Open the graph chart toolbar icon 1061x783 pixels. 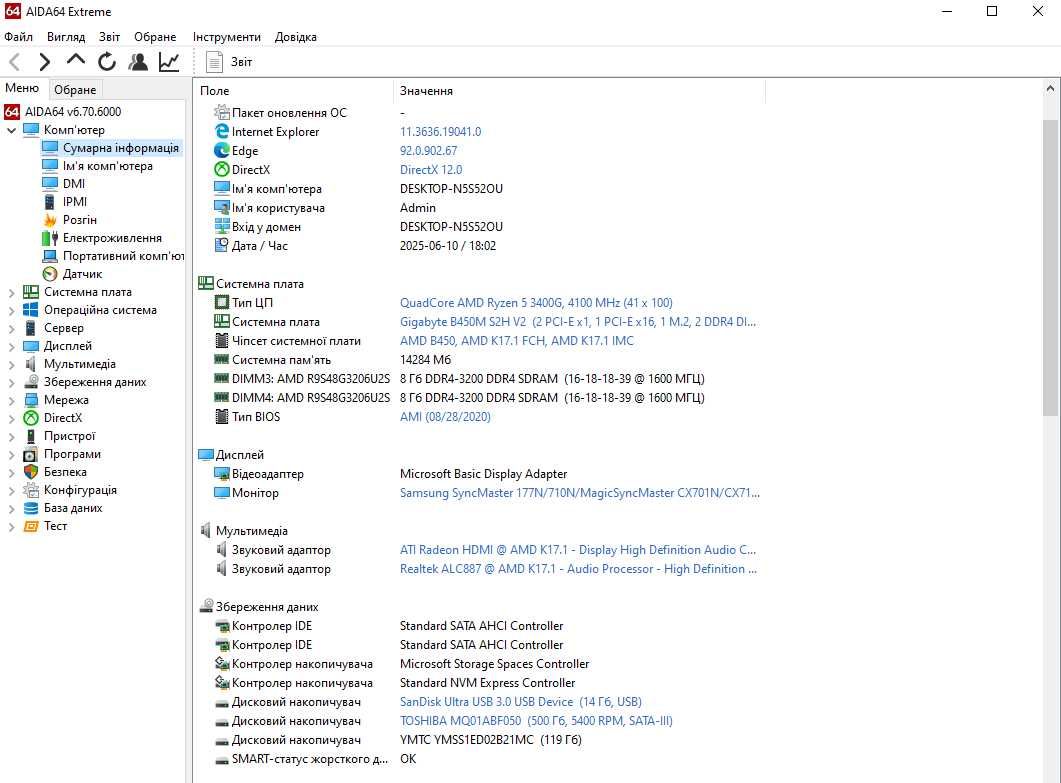point(168,62)
